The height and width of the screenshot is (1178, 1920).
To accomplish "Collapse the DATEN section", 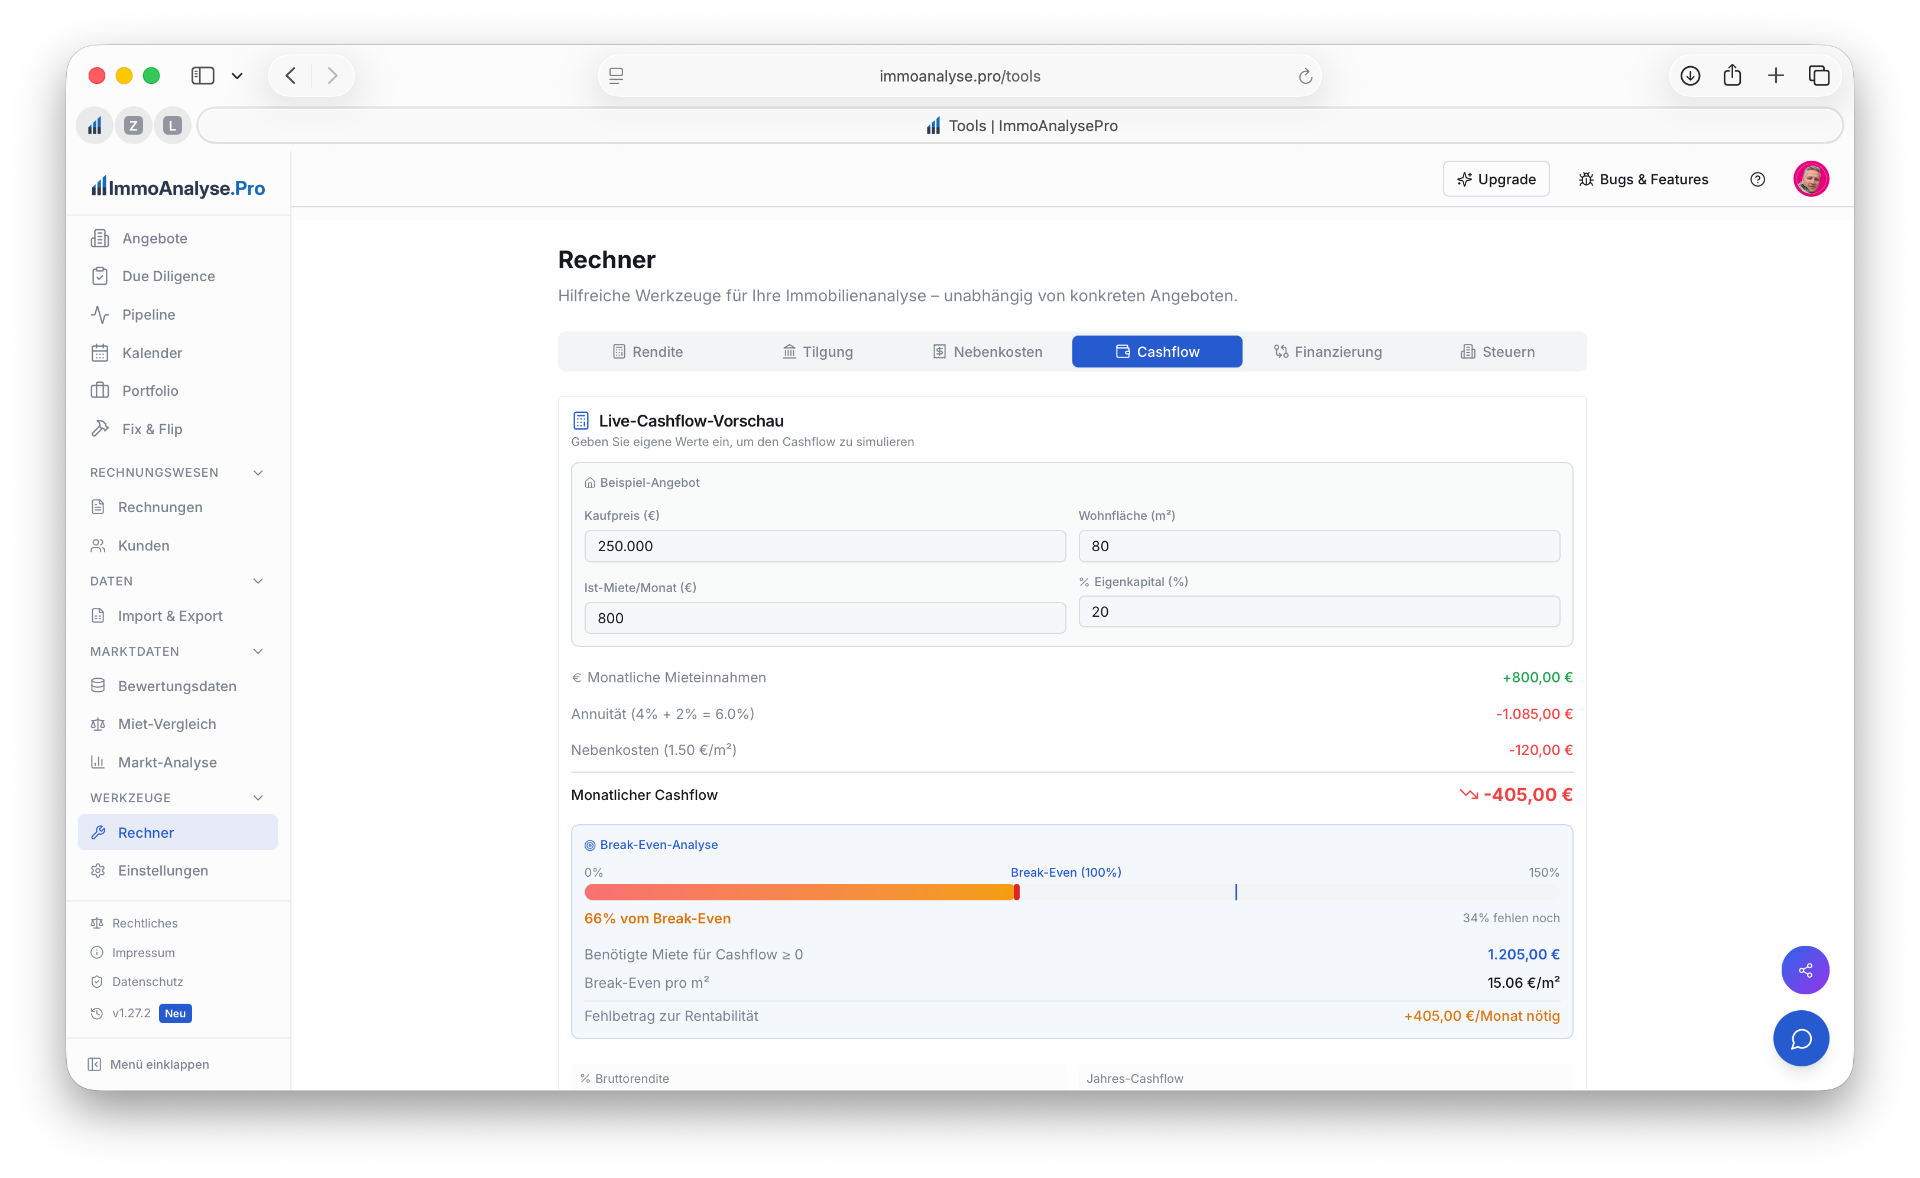I will 258,581.
